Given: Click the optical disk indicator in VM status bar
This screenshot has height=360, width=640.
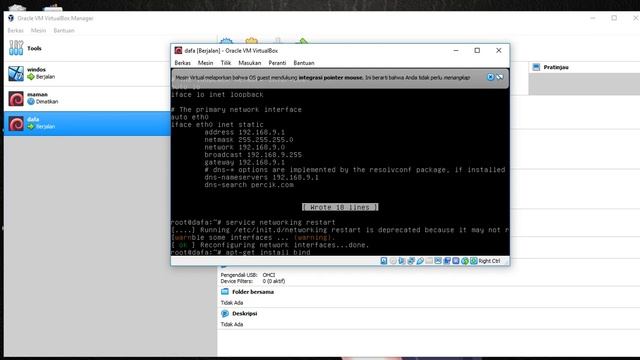Looking at the screenshot, I should click(x=393, y=261).
